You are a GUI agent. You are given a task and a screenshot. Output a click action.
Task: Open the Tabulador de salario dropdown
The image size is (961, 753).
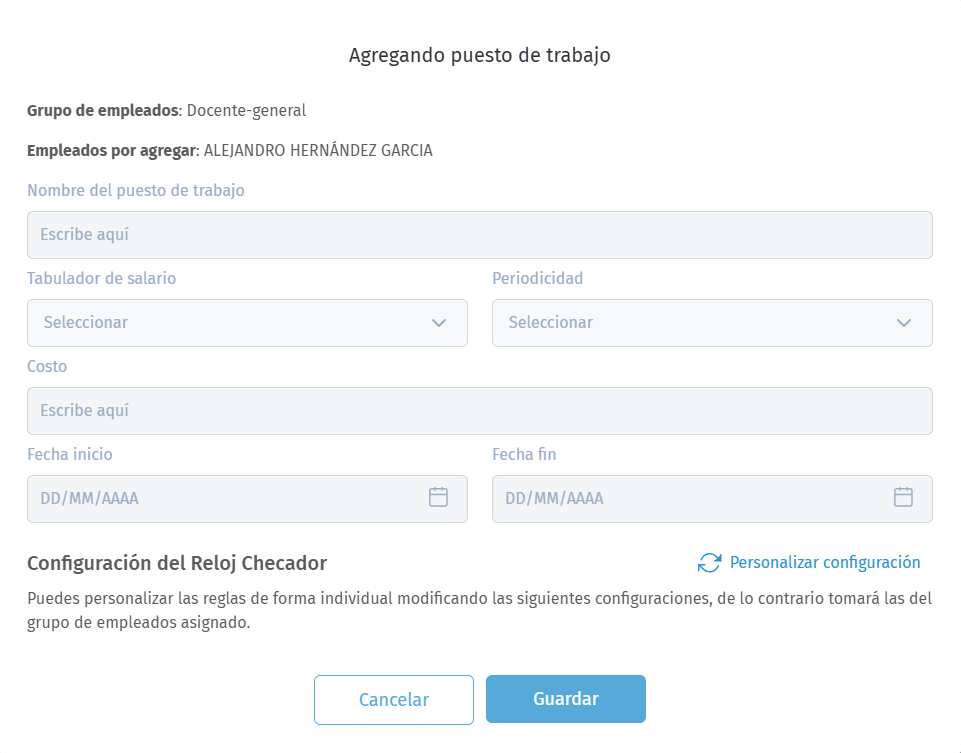pos(246,322)
